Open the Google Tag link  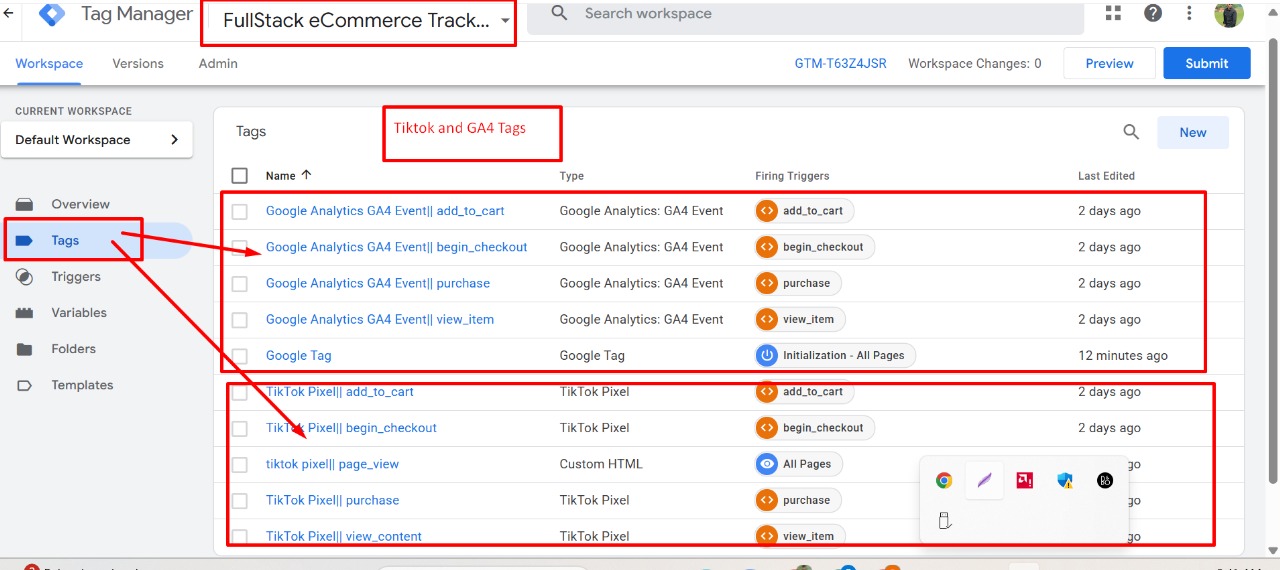click(x=298, y=355)
